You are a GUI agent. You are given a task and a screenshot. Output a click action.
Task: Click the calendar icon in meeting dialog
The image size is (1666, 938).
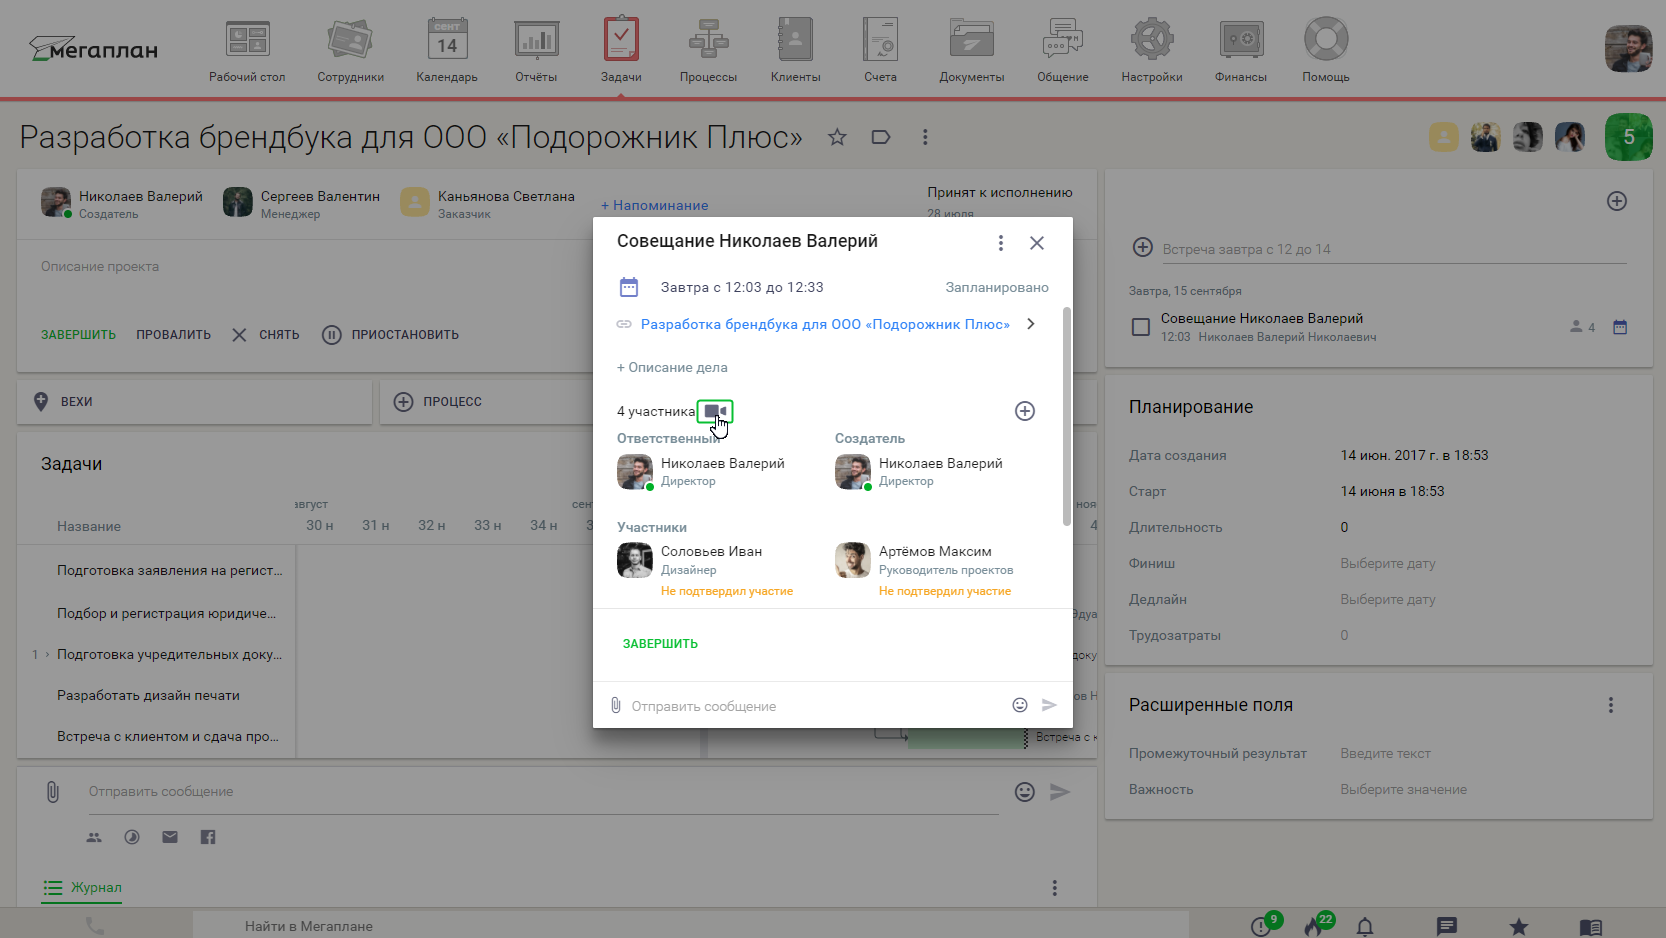629,287
